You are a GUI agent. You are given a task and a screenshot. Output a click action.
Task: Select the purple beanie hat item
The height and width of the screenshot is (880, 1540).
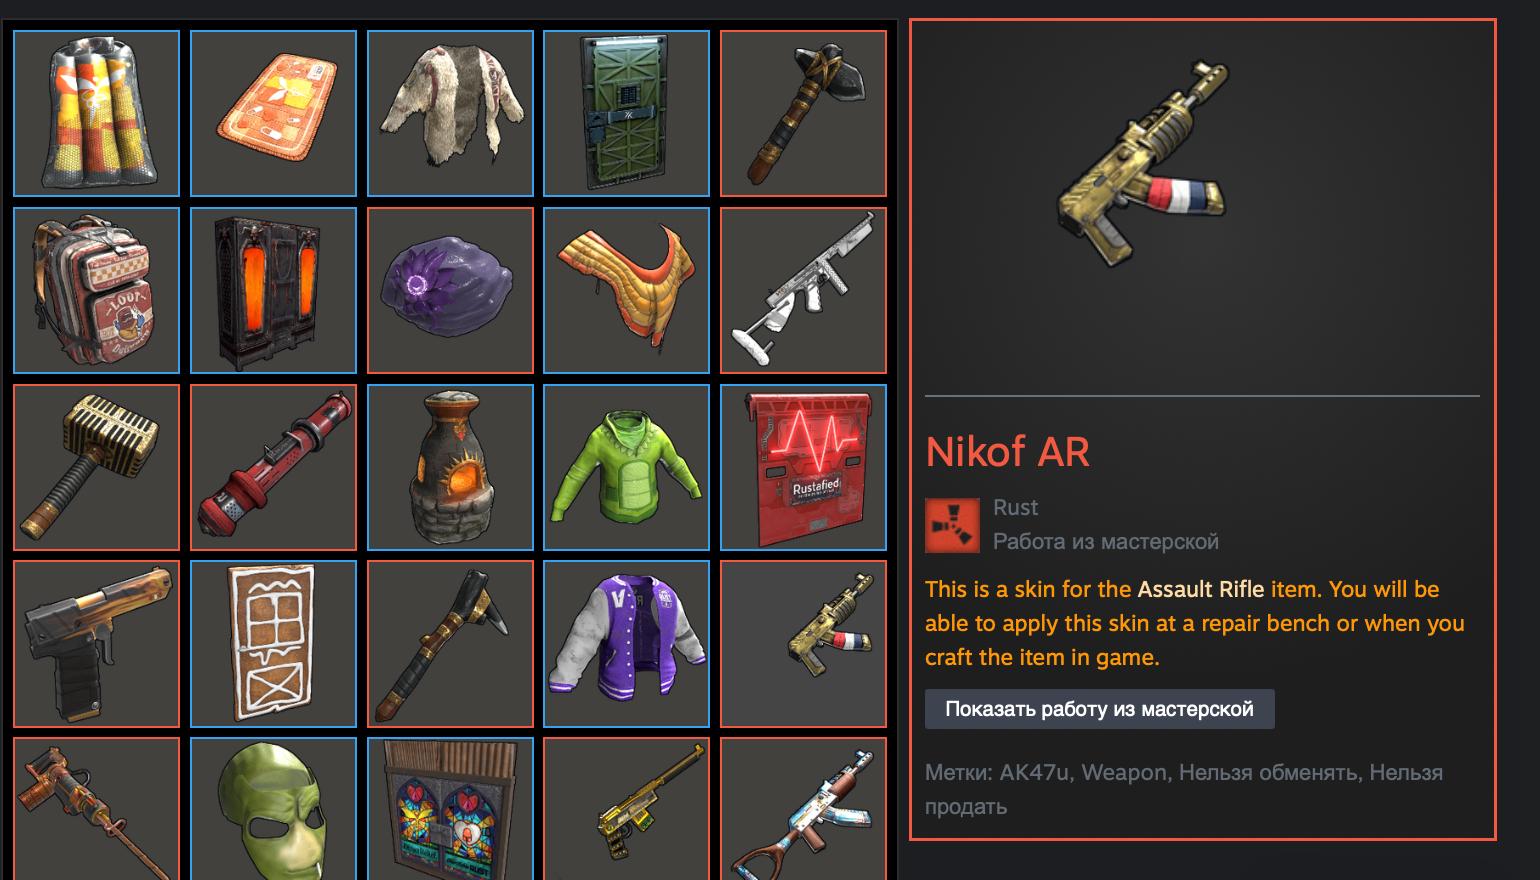[x=450, y=290]
